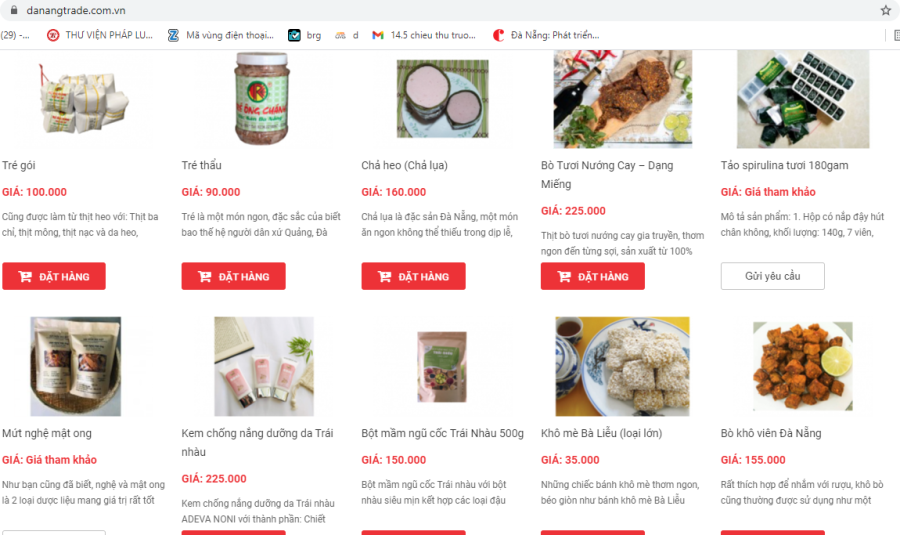
Task: Click the address bar URL danangtrade.com.vn
Action: (x=76, y=10)
